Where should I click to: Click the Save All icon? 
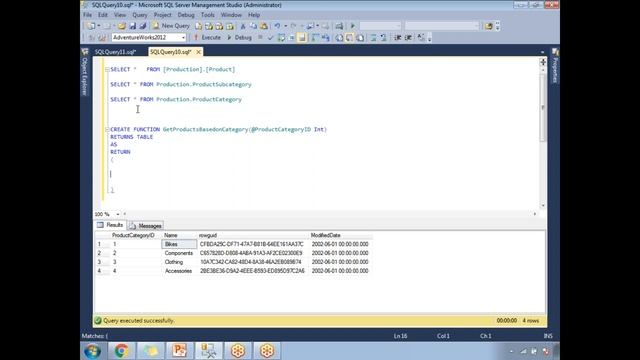pos(142,26)
